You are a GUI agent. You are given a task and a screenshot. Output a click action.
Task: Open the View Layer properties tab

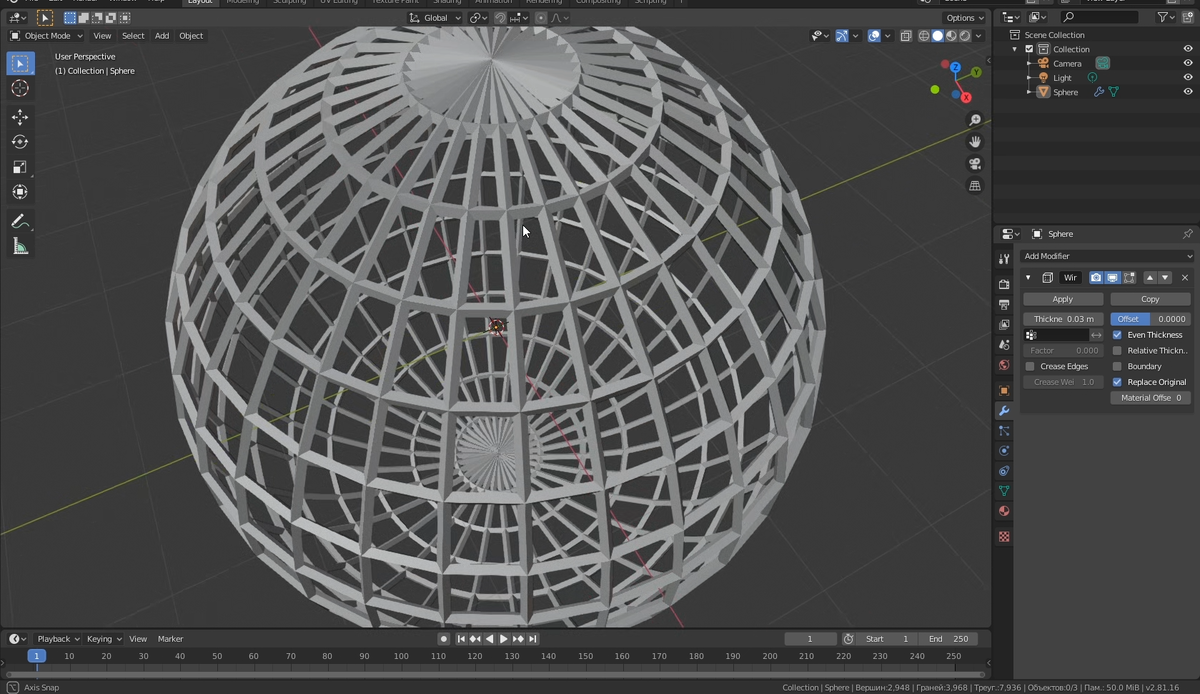1004,325
